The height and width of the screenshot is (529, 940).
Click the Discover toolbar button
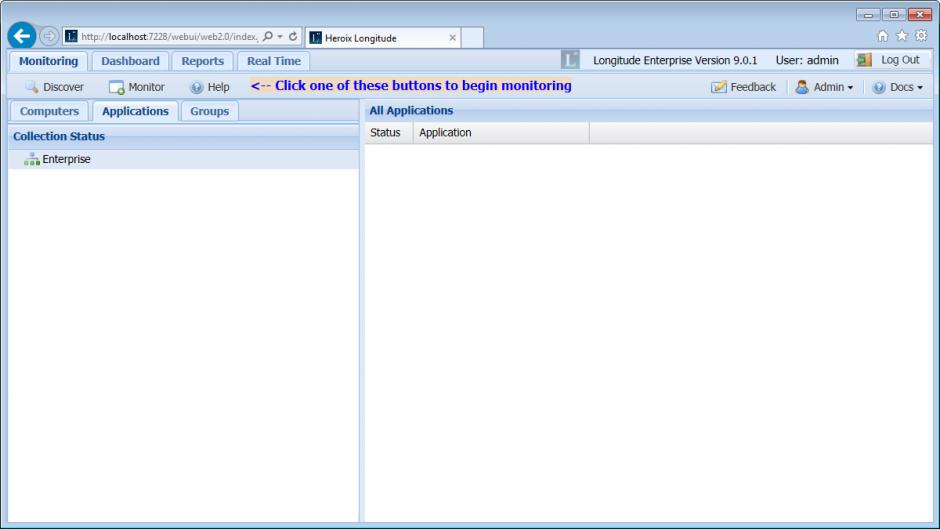click(x=55, y=88)
